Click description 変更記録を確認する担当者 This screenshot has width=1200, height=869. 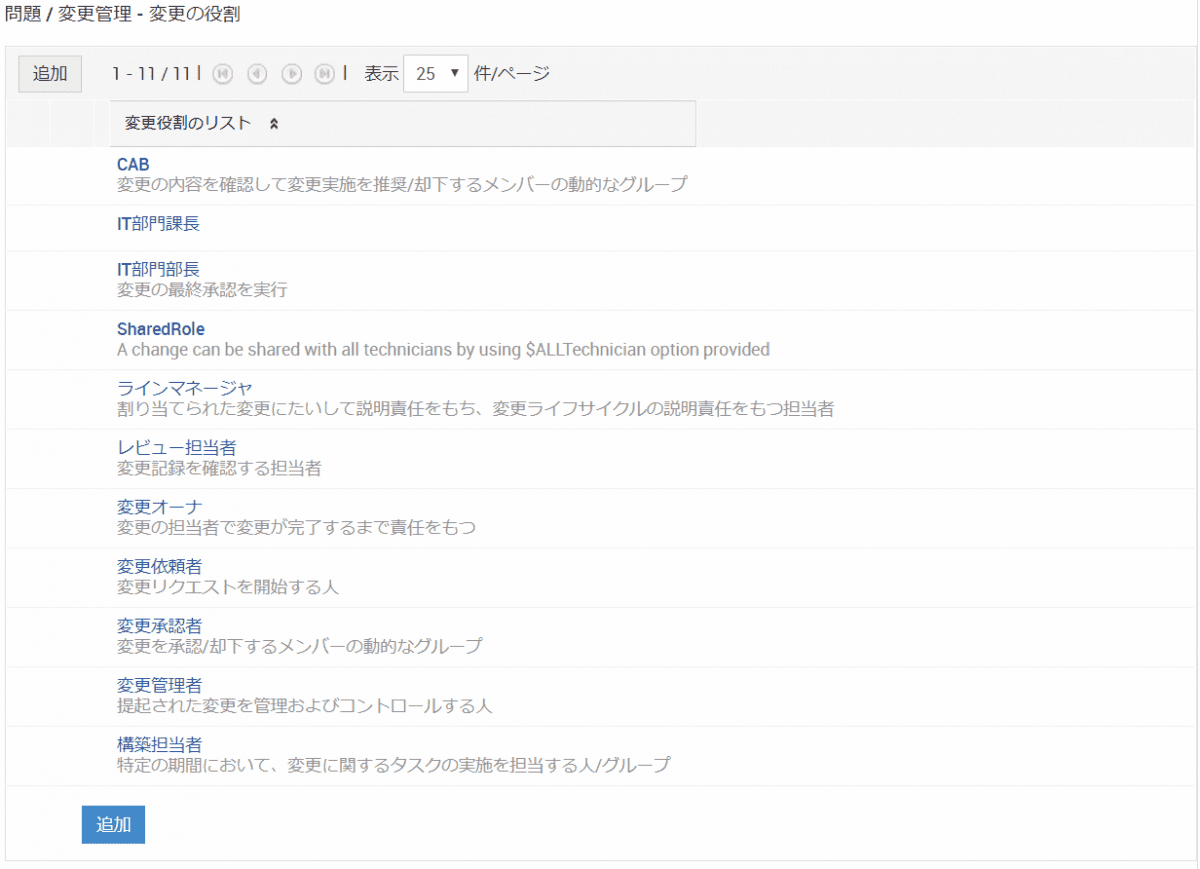coord(219,468)
